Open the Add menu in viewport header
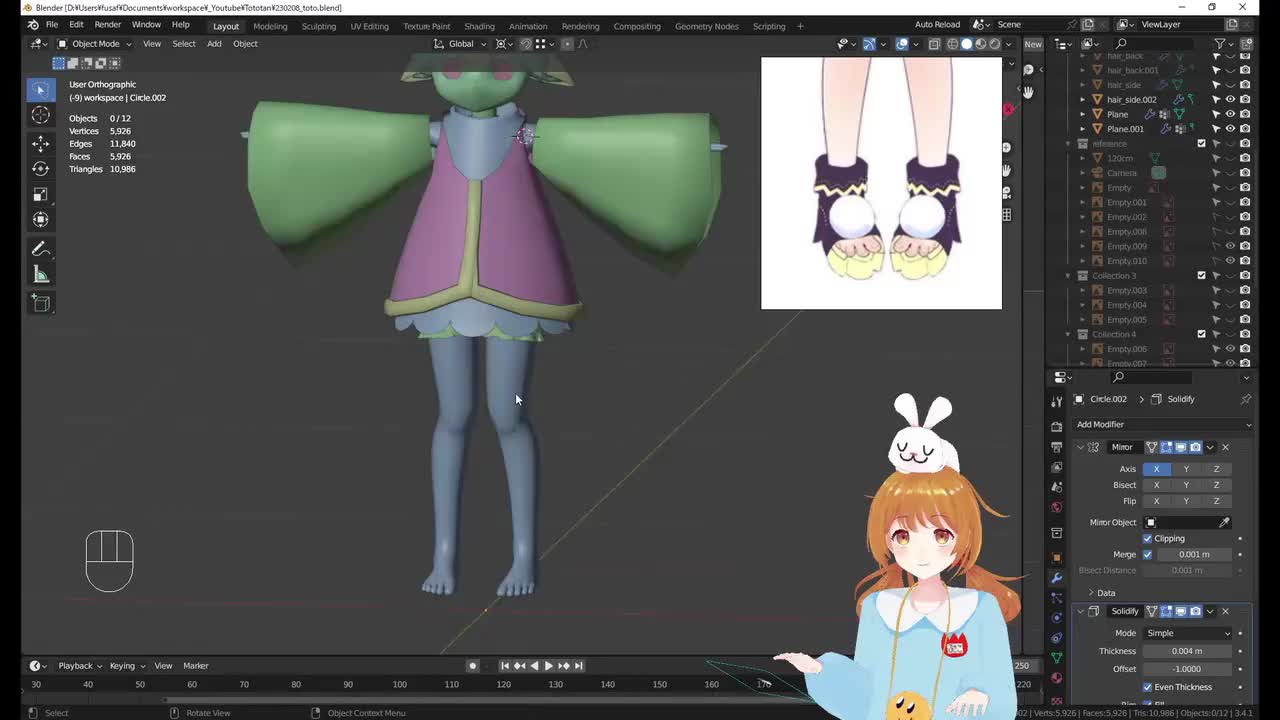 (x=214, y=44)
